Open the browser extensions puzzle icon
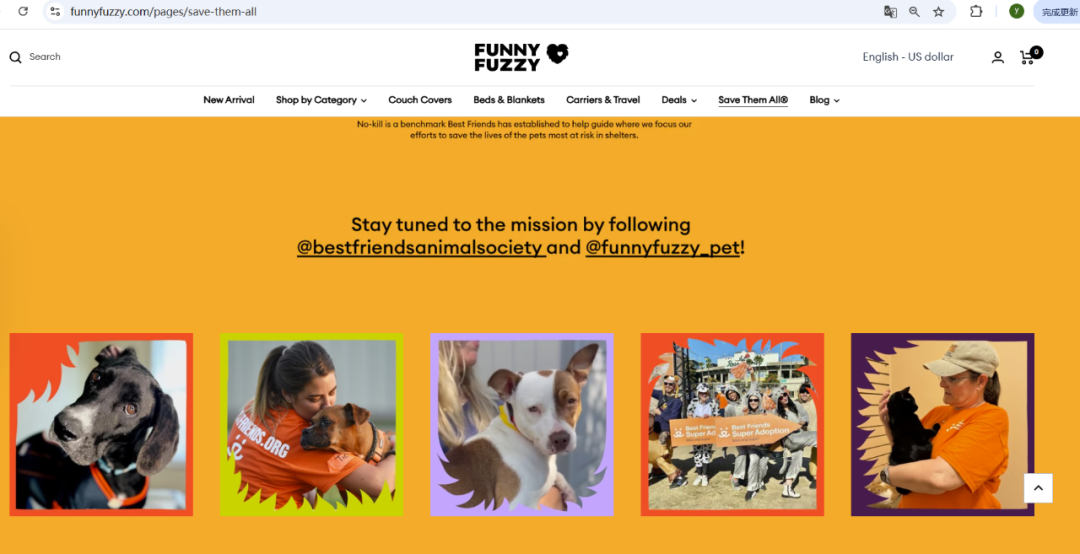Screen dimensions: 1080x554 (975, 11)
